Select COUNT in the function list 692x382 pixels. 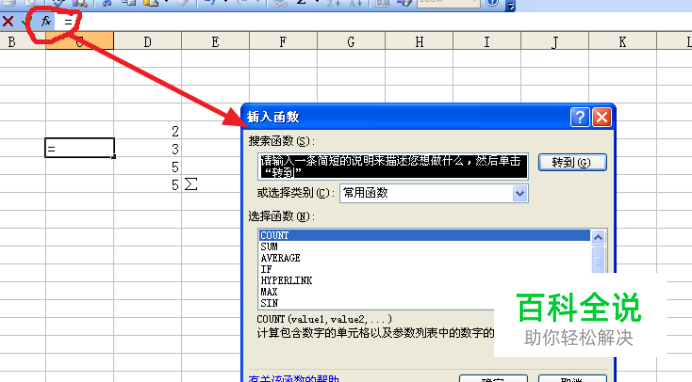click(x=425, y=236)
